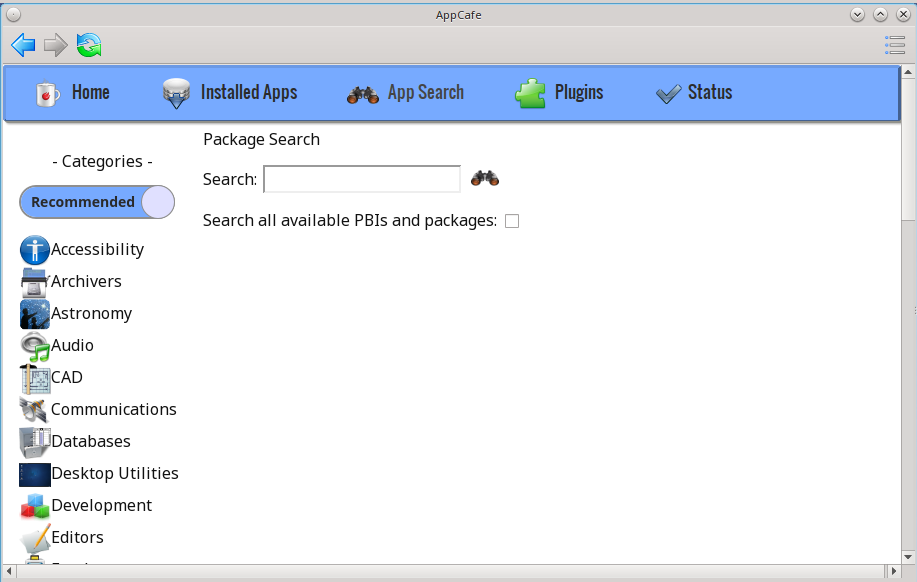The image size is (917, 582).
Task: Click the Desktop Utilities icon
Action: point(35,474)
